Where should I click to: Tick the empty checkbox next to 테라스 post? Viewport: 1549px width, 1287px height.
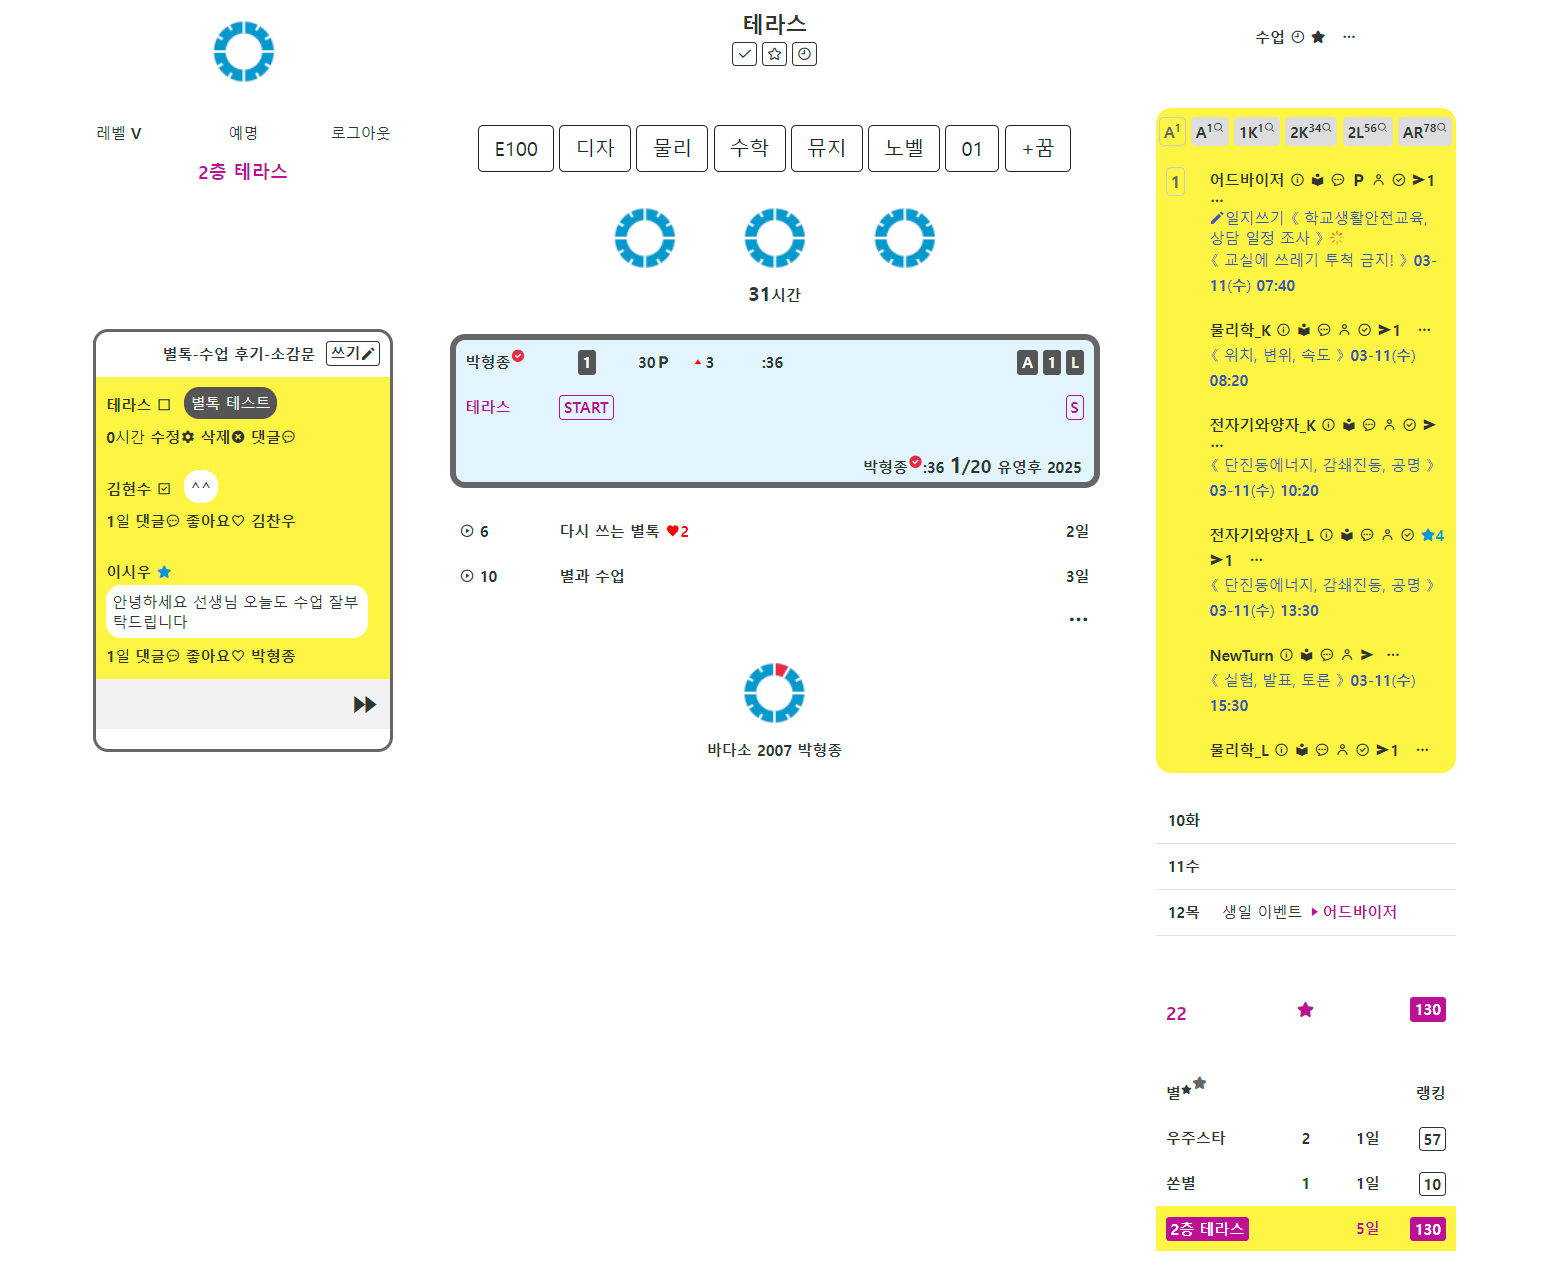(x=164, y=405)
